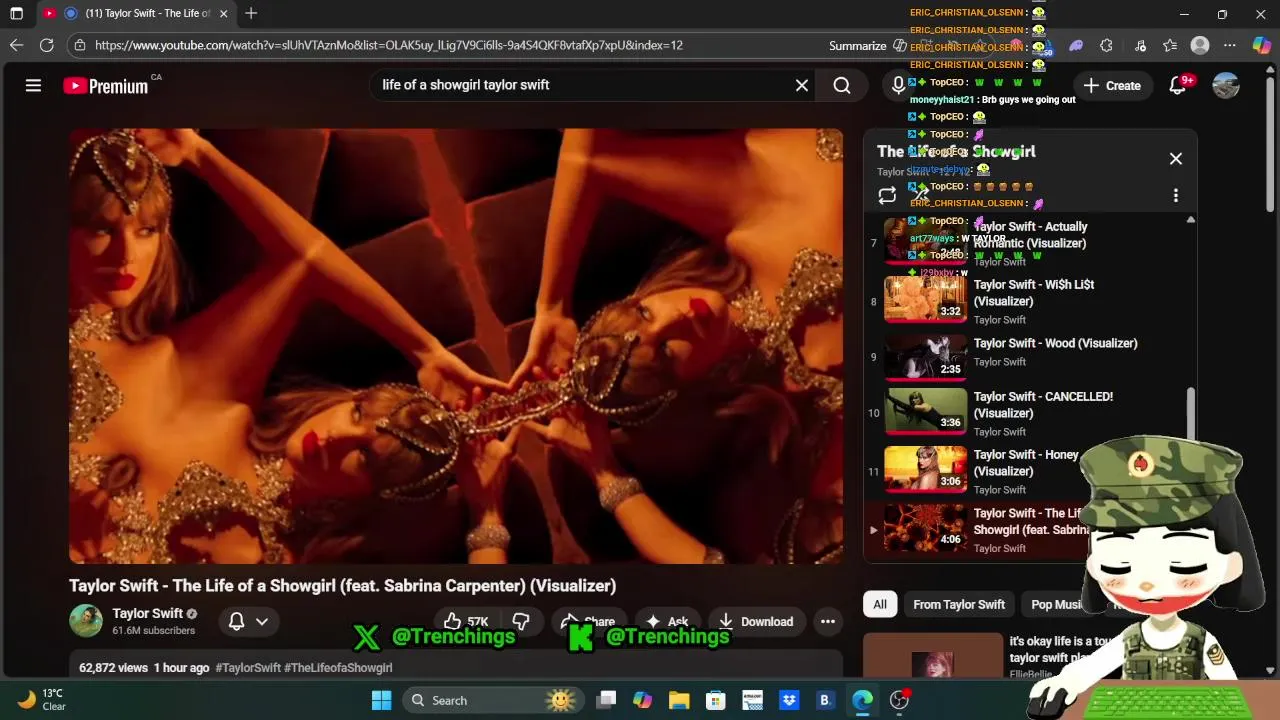
Task: Click browser back arrow
Action: (x=16, y=45)
